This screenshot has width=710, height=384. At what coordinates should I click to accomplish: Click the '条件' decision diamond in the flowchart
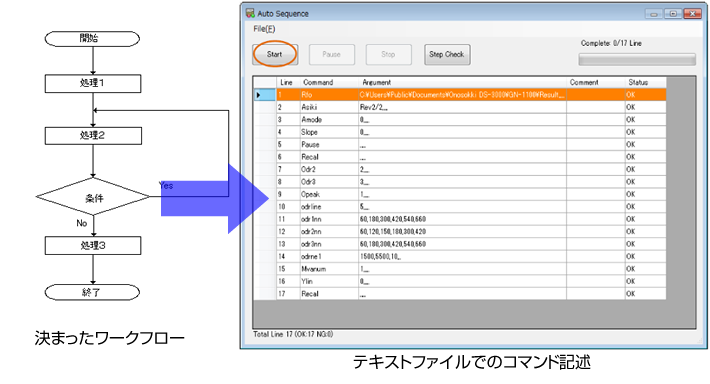[x=93, y=197]
